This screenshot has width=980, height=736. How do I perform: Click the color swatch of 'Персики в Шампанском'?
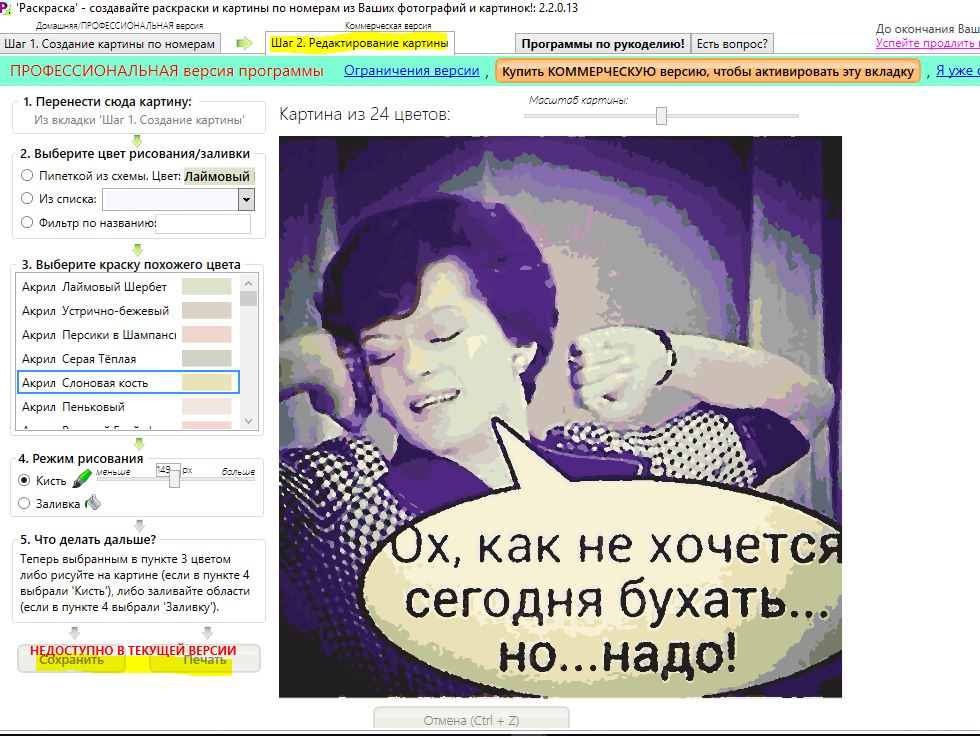(x=207, y=334)
